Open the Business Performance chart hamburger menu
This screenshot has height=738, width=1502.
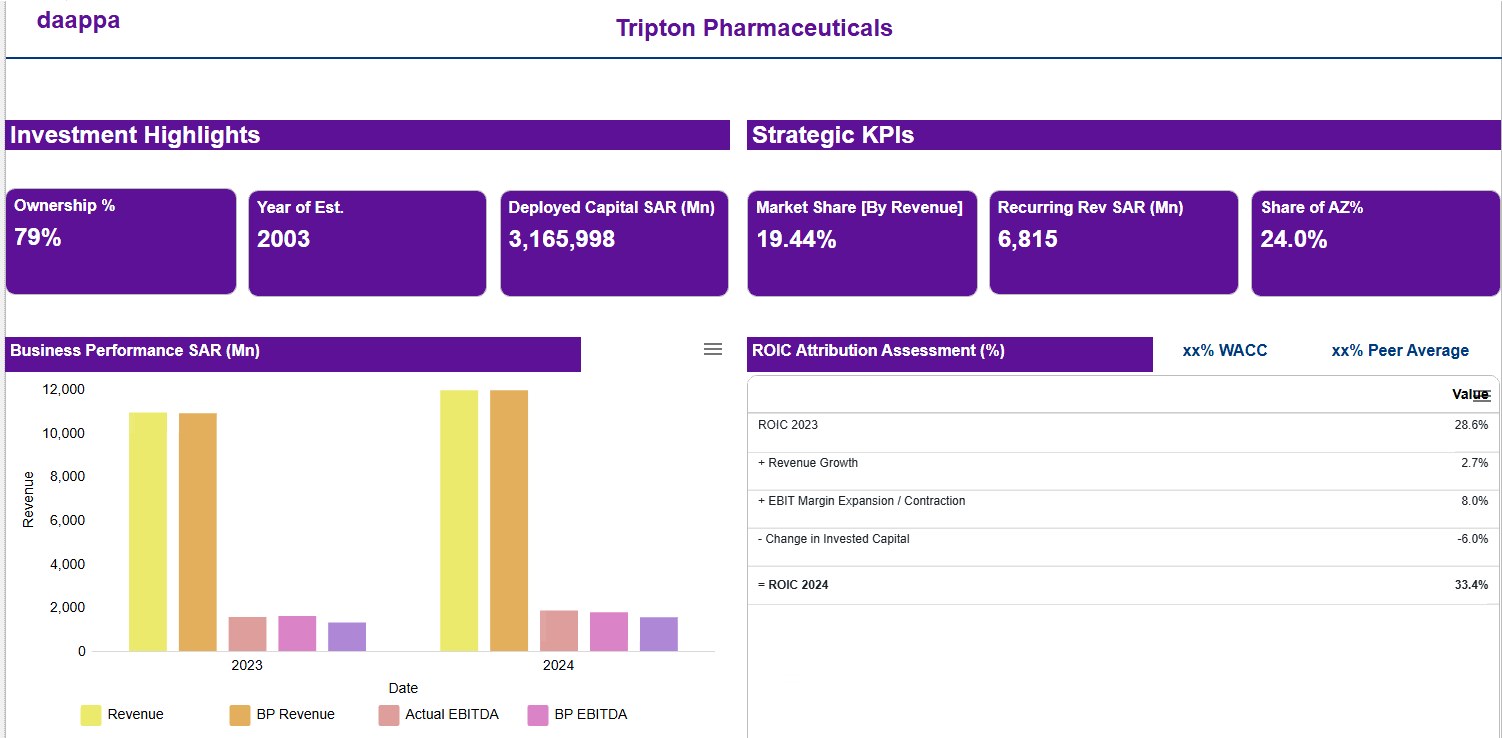[713, 349]
